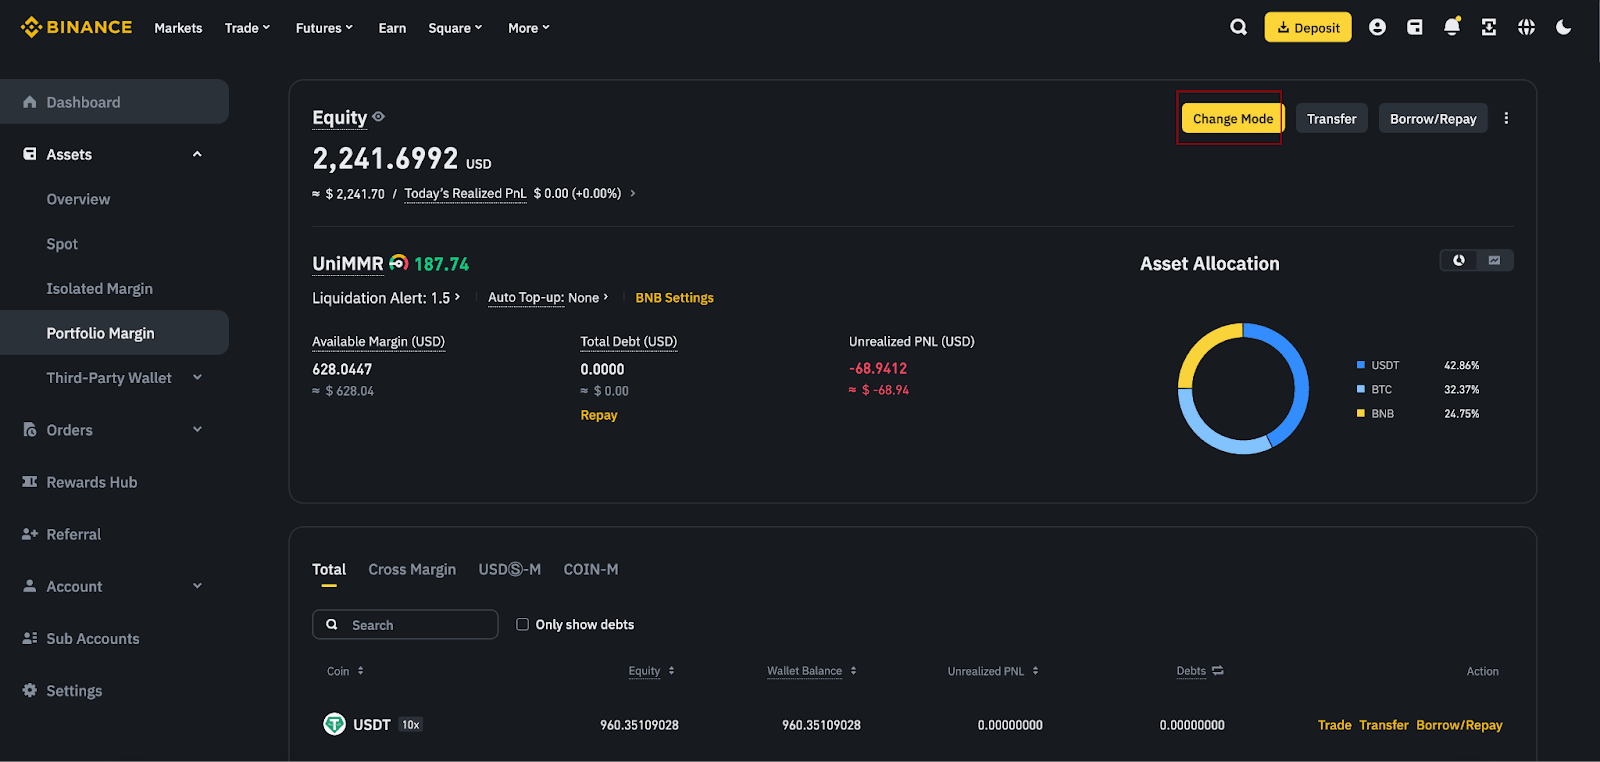This screenshot has height=762, width=1600.
Task: Expand the Account sidebar section
Action: (197, 585)
